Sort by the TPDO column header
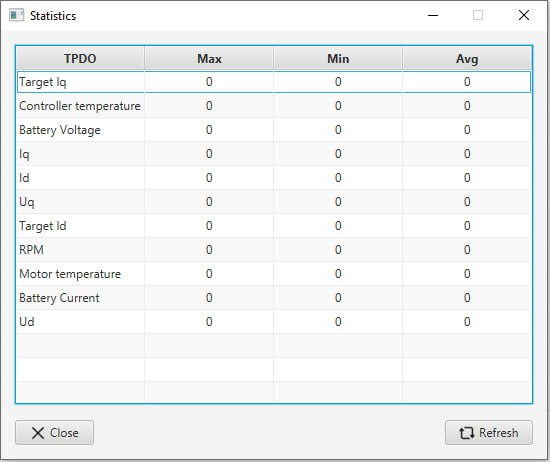 [80, 58]
